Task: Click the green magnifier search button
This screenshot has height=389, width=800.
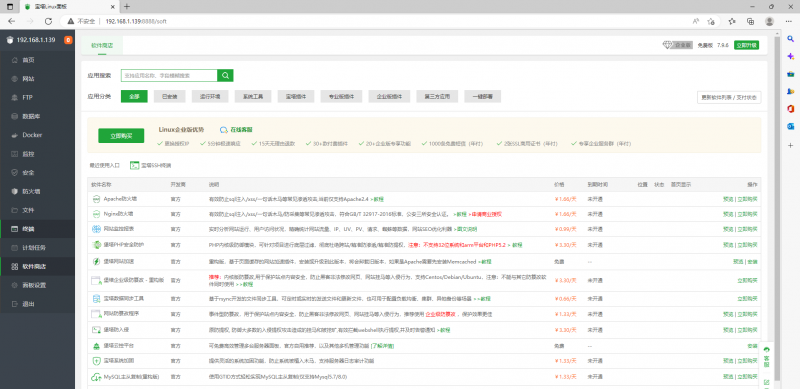Action: coord(225,76)
